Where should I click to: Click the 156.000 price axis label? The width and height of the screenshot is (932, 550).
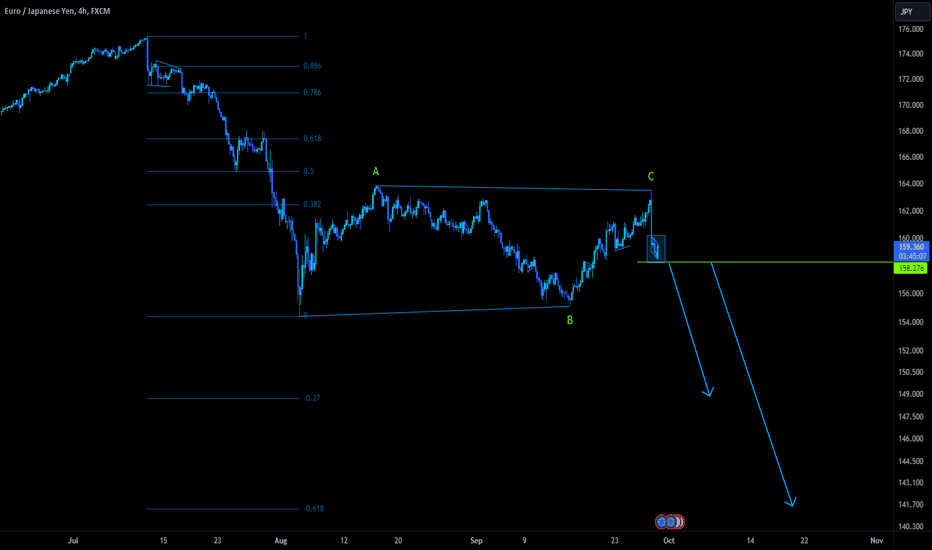pos(911,294)
